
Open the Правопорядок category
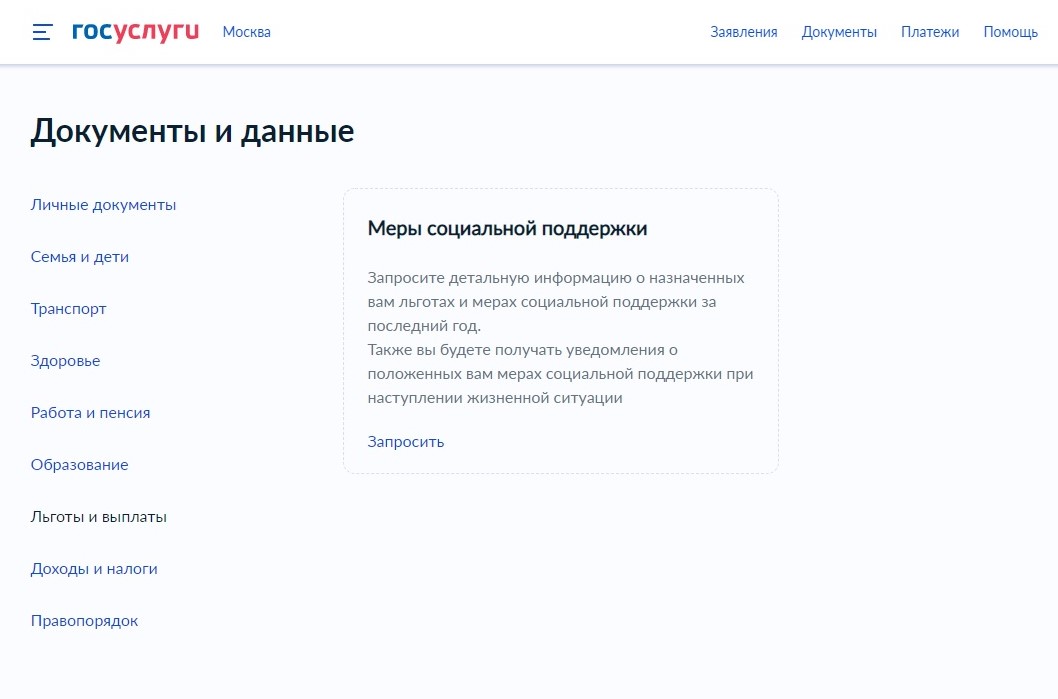coord(84,621)
